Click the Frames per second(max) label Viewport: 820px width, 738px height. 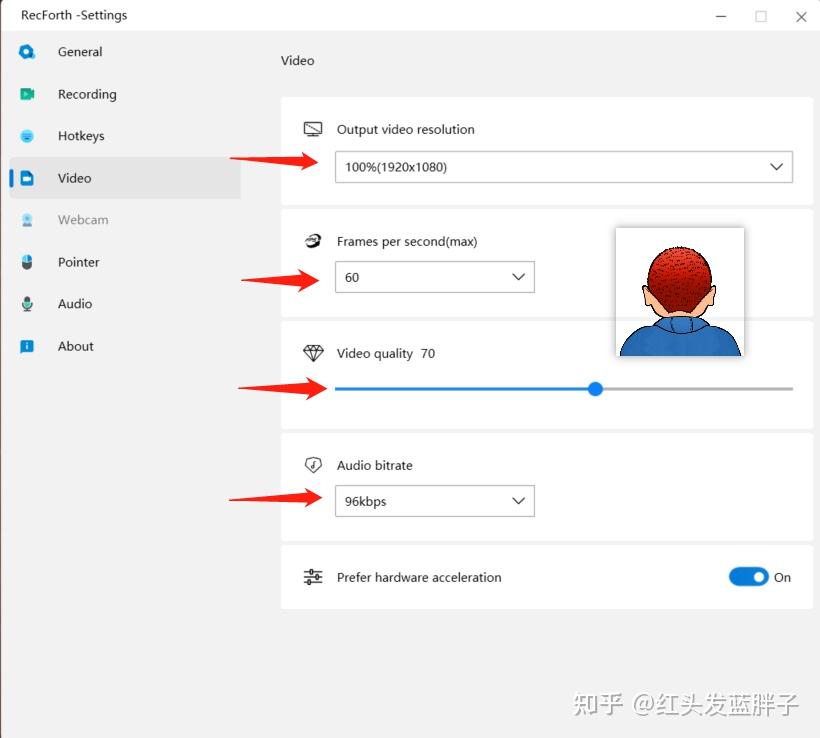point(407,242)
